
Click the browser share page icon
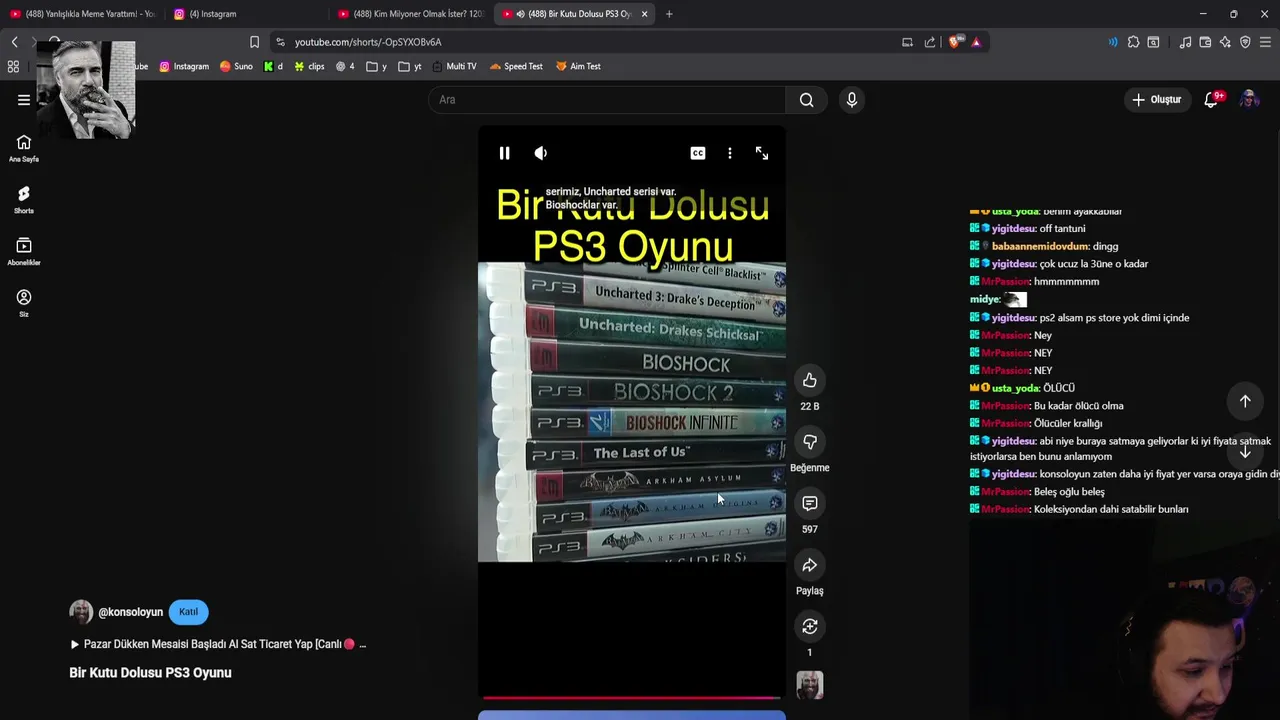[x=930, y=42]
